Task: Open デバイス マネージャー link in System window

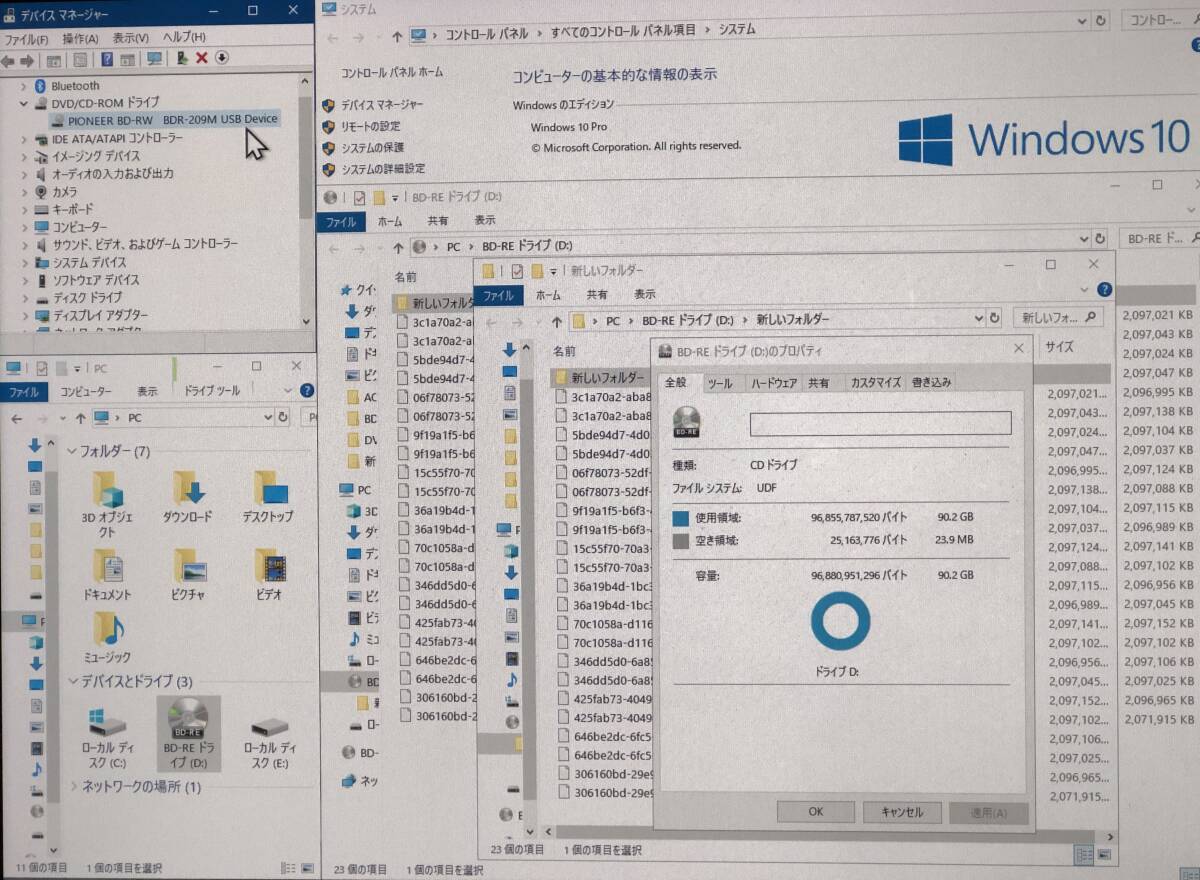Action: point(382,104)
